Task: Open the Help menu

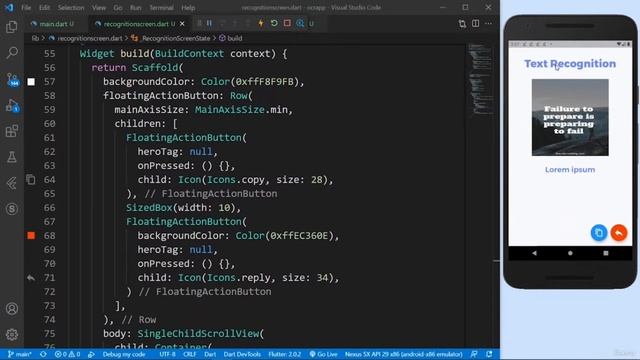Action: (x=188, y=7)
